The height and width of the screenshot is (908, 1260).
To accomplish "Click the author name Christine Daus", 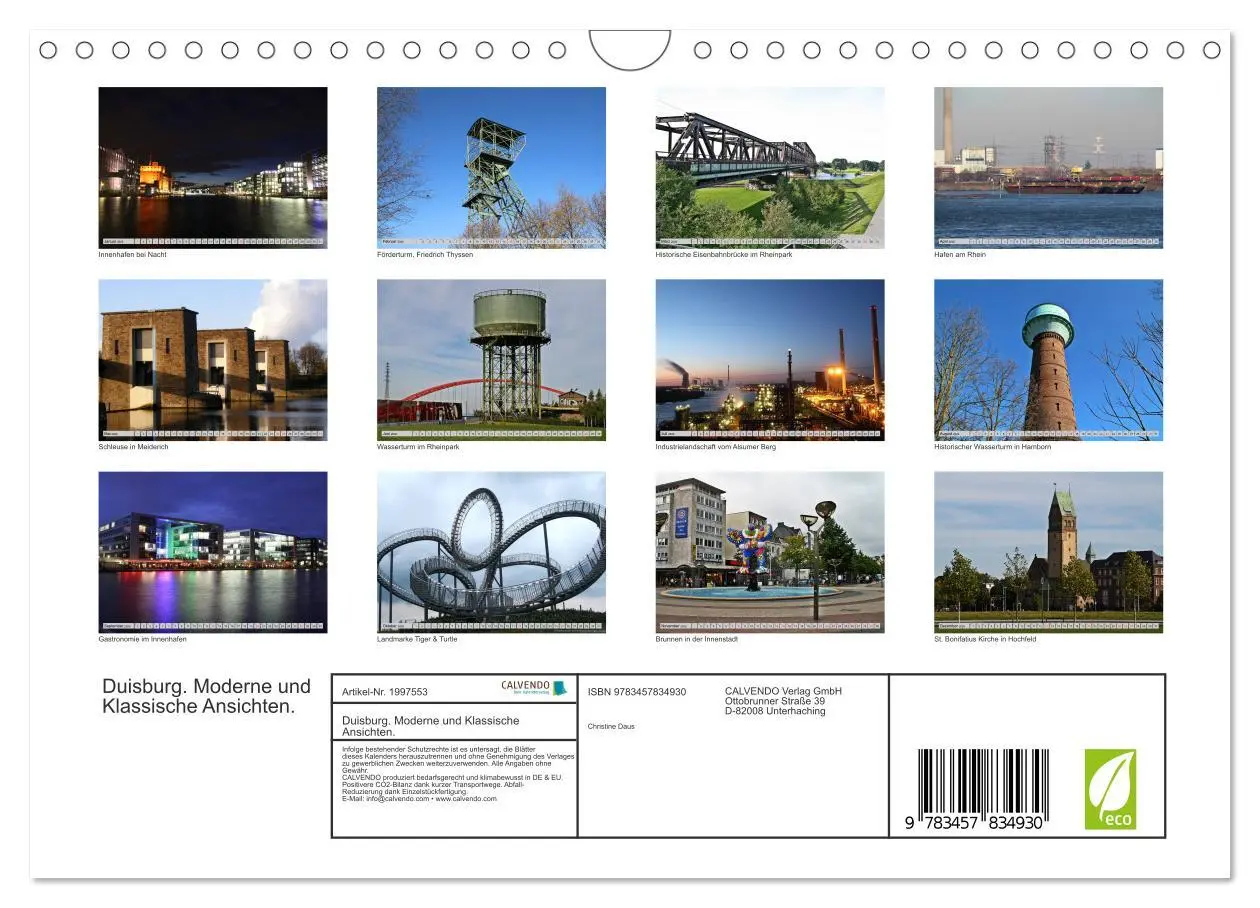I will [x=613, y=725].
